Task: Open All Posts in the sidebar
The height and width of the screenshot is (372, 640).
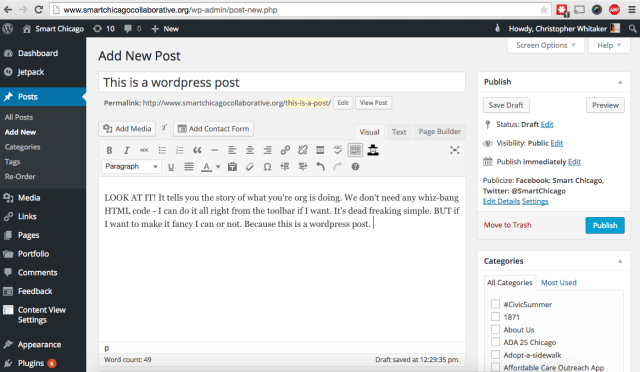Action: click(19, 117)
